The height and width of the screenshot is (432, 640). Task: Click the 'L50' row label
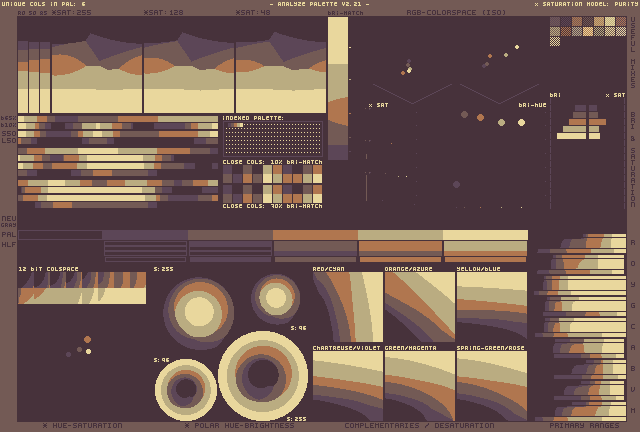tap(9, 140)
